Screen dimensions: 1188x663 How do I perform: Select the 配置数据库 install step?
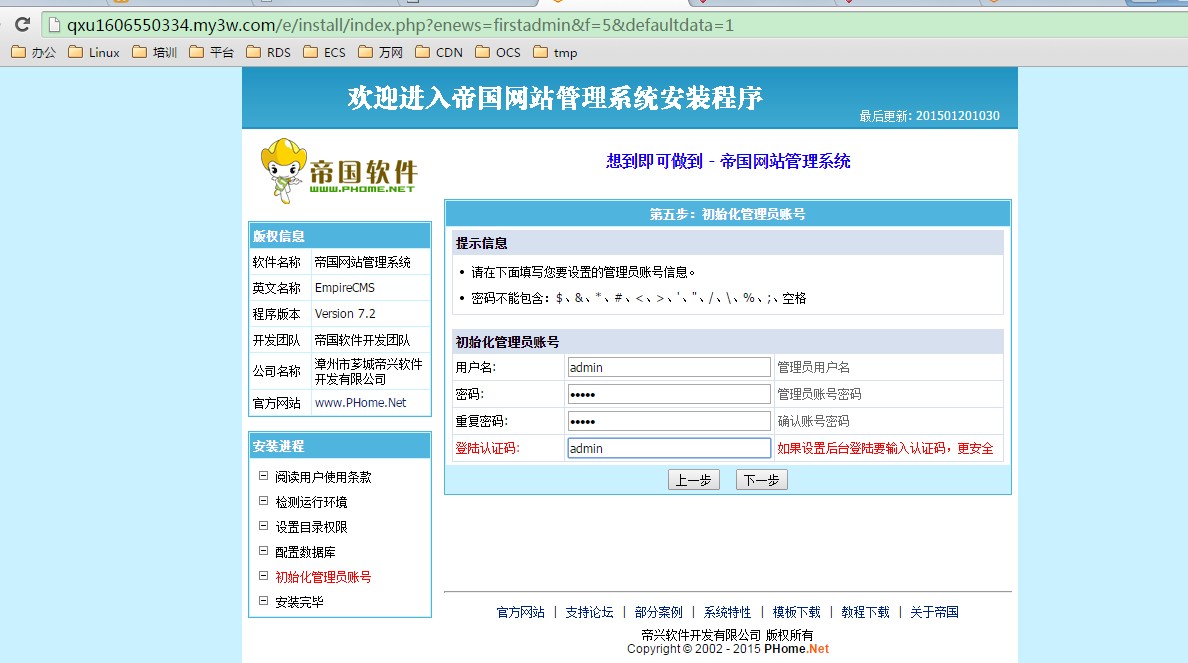(x=305, y=552)
